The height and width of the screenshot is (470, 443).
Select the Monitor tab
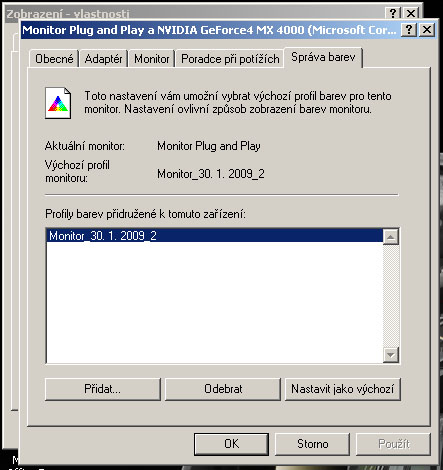(152, 59)
